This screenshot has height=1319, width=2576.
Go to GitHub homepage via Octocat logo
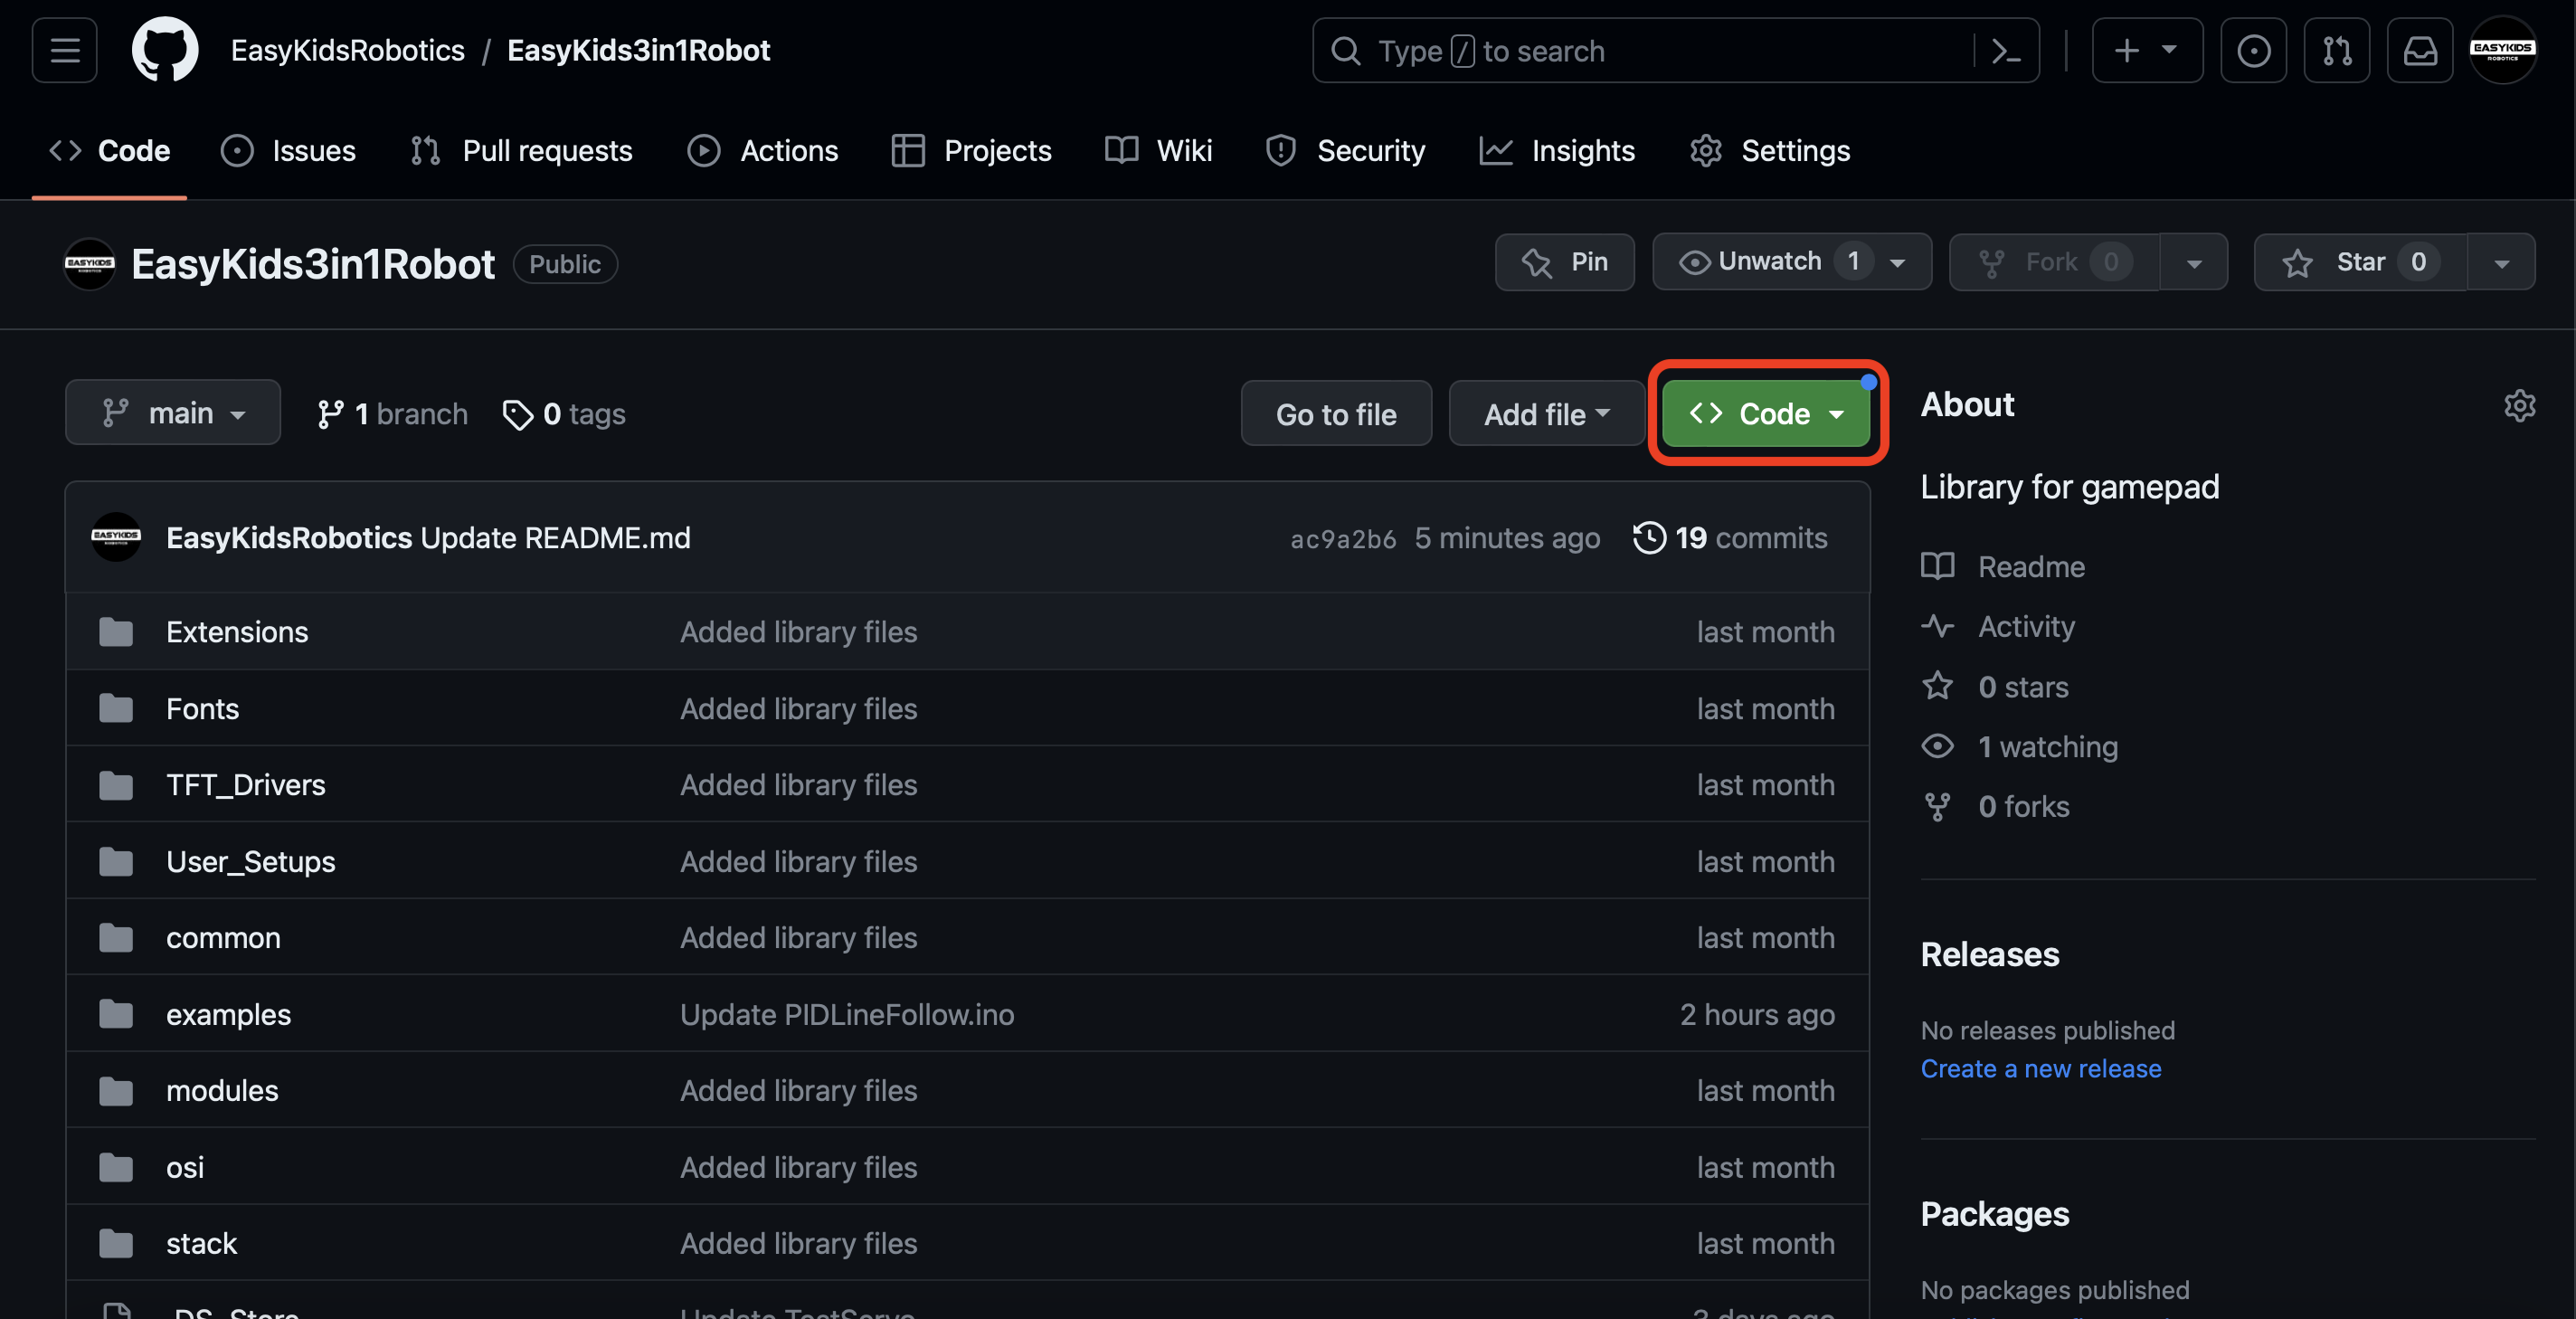(x=165, y=50)
